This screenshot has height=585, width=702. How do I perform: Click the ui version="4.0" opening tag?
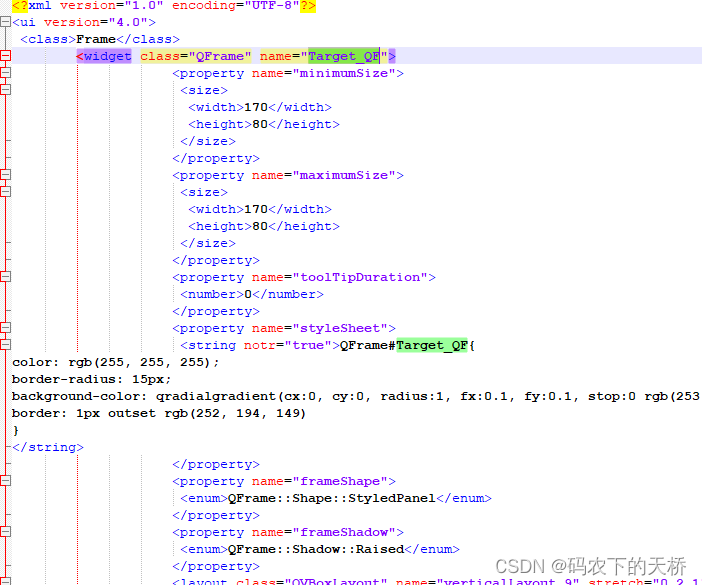point(84,22)
